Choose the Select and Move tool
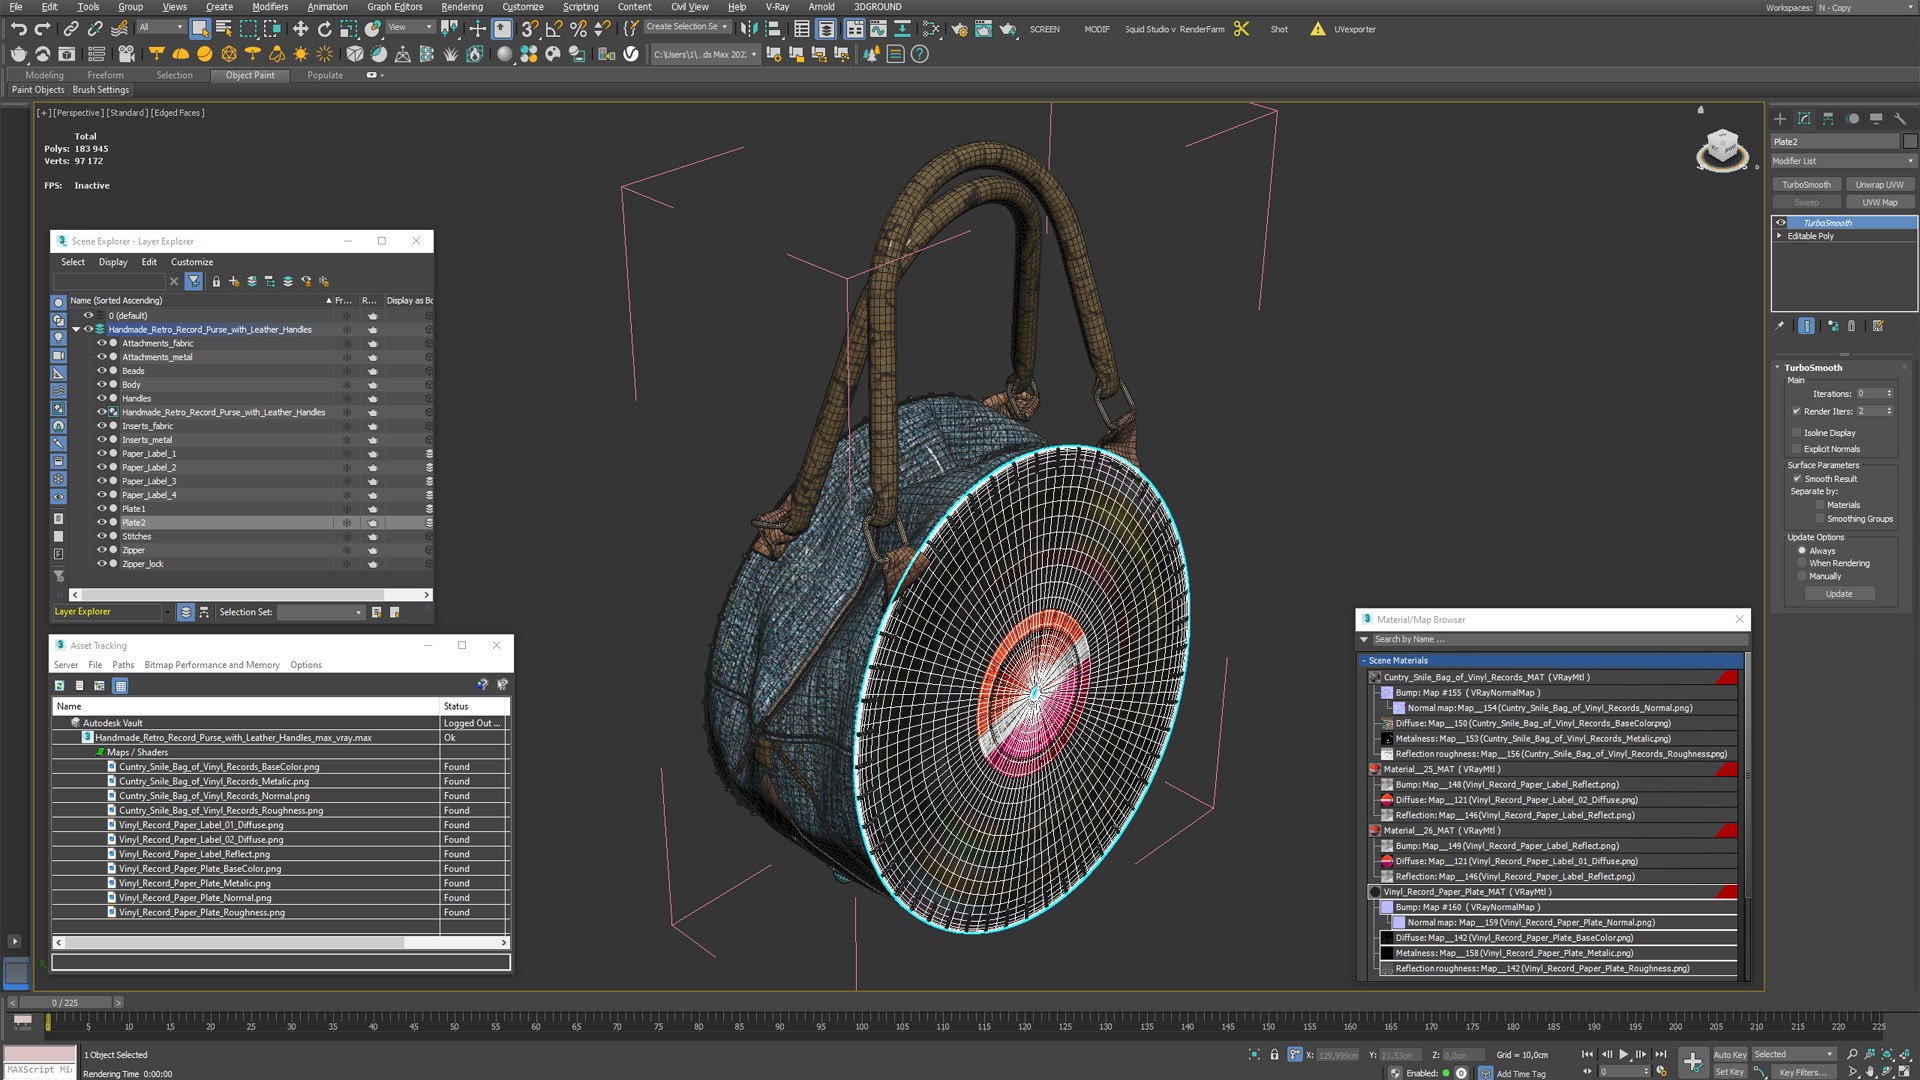Viewport: 1920px width, 1080px height. 300,29
